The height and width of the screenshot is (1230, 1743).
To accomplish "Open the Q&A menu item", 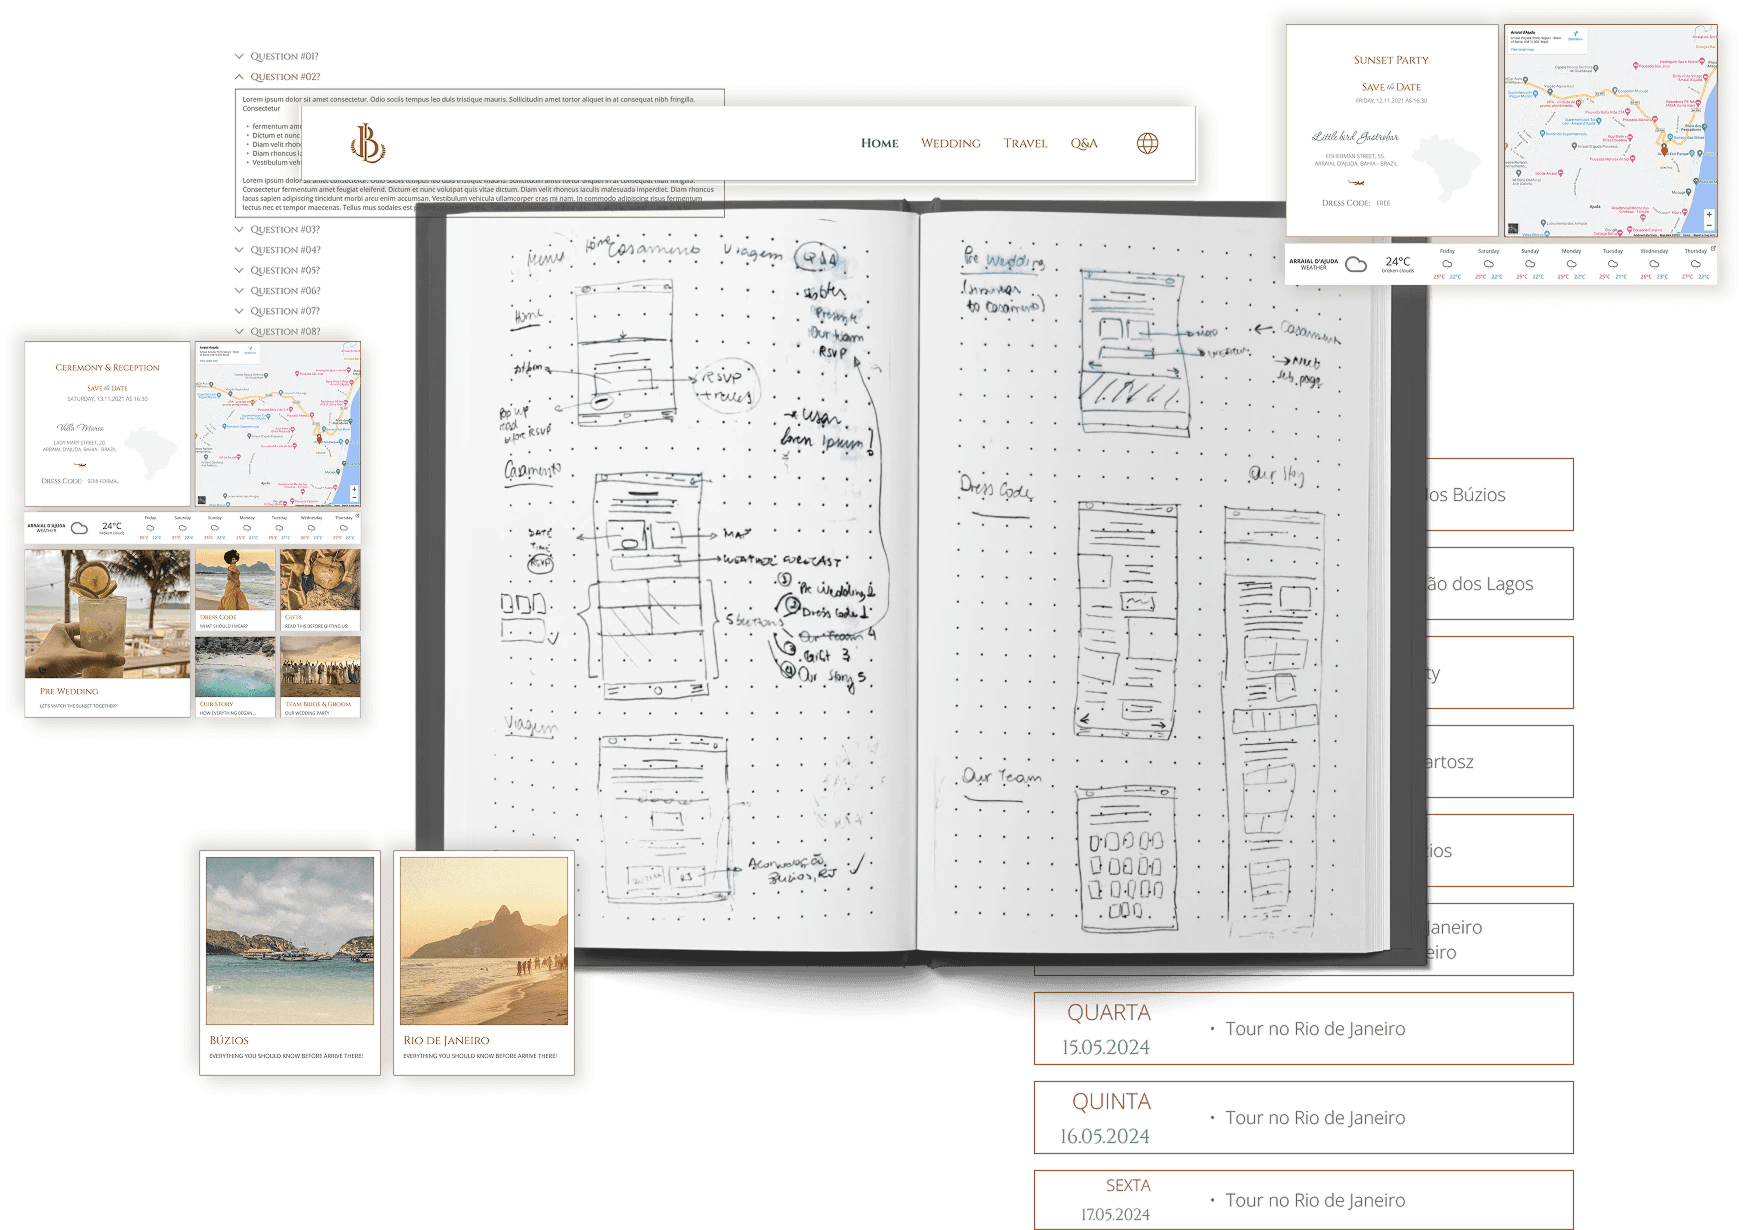I will (x=1084, y=143).
